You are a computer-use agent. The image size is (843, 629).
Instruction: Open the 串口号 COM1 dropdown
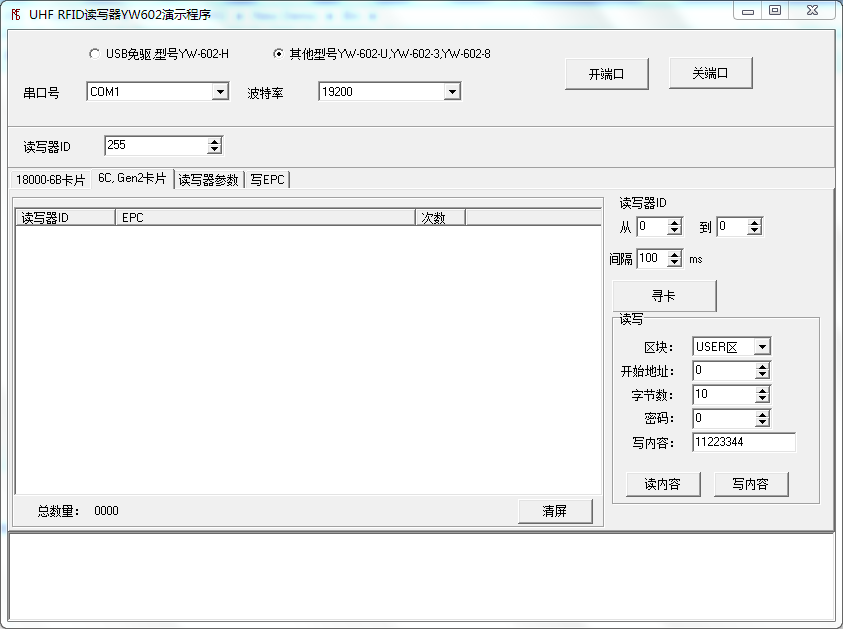click(222, 91)
